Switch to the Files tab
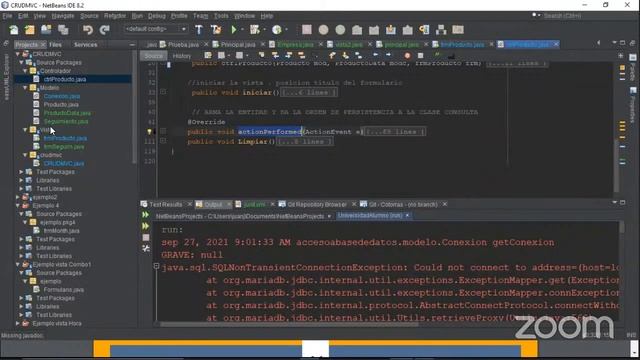This screenshot has width=640, height=360. coord(55,45)
